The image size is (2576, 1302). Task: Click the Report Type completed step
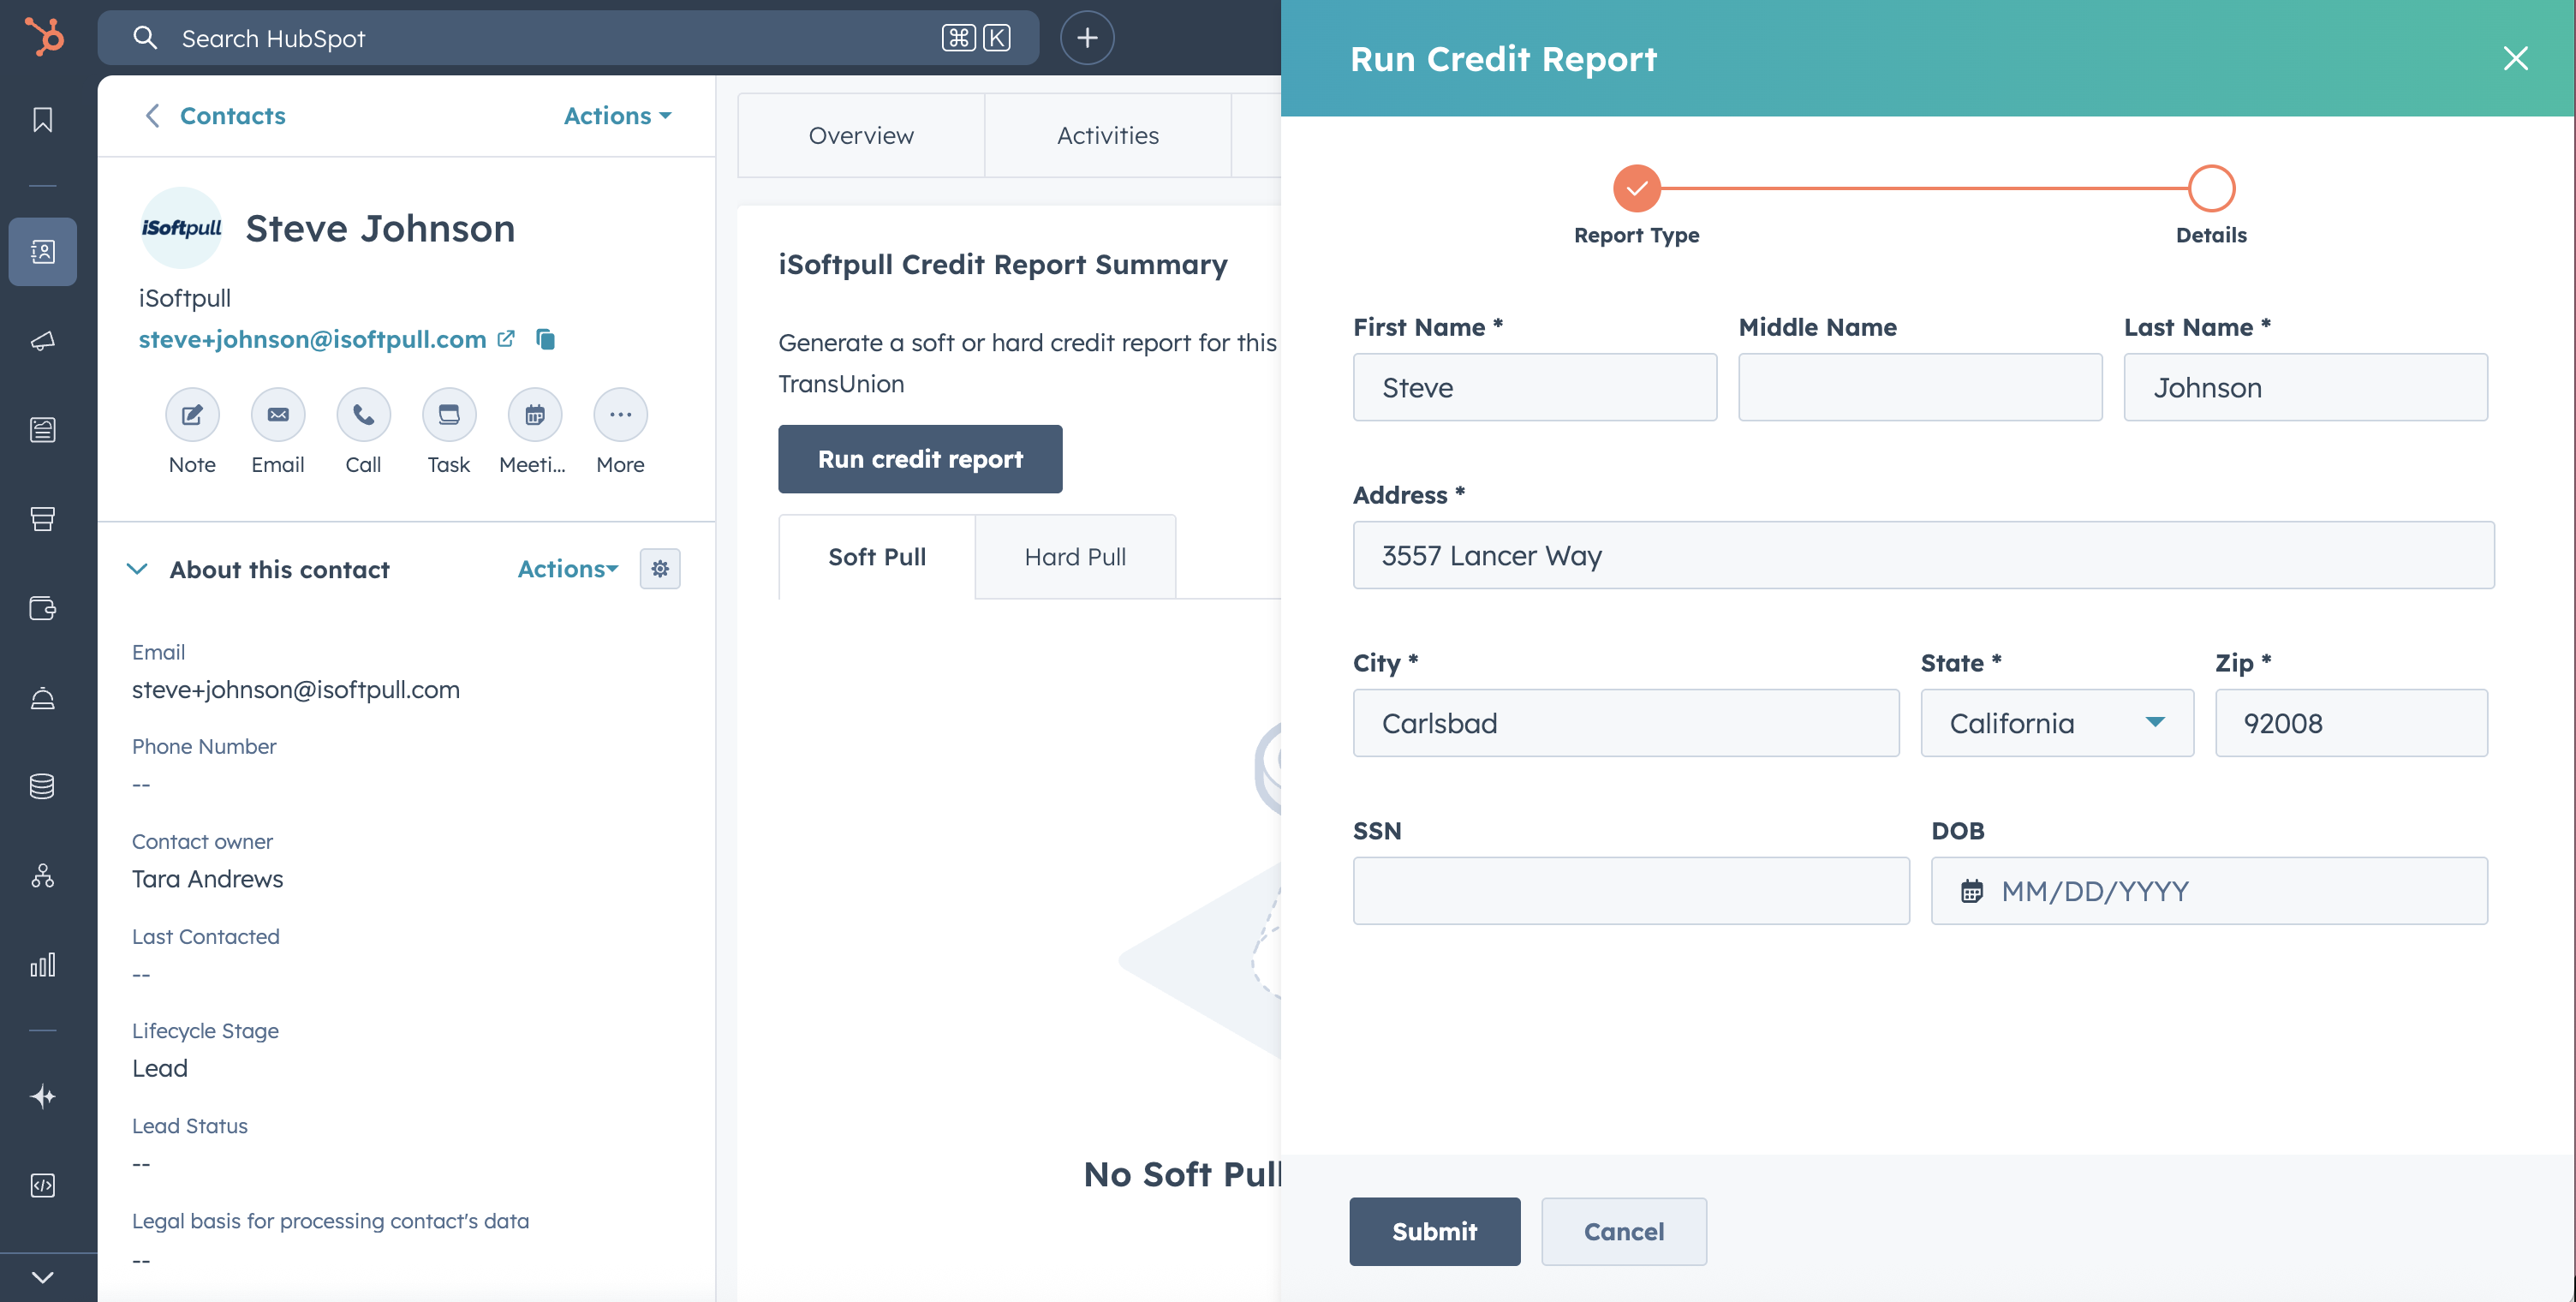point(1636,188)
